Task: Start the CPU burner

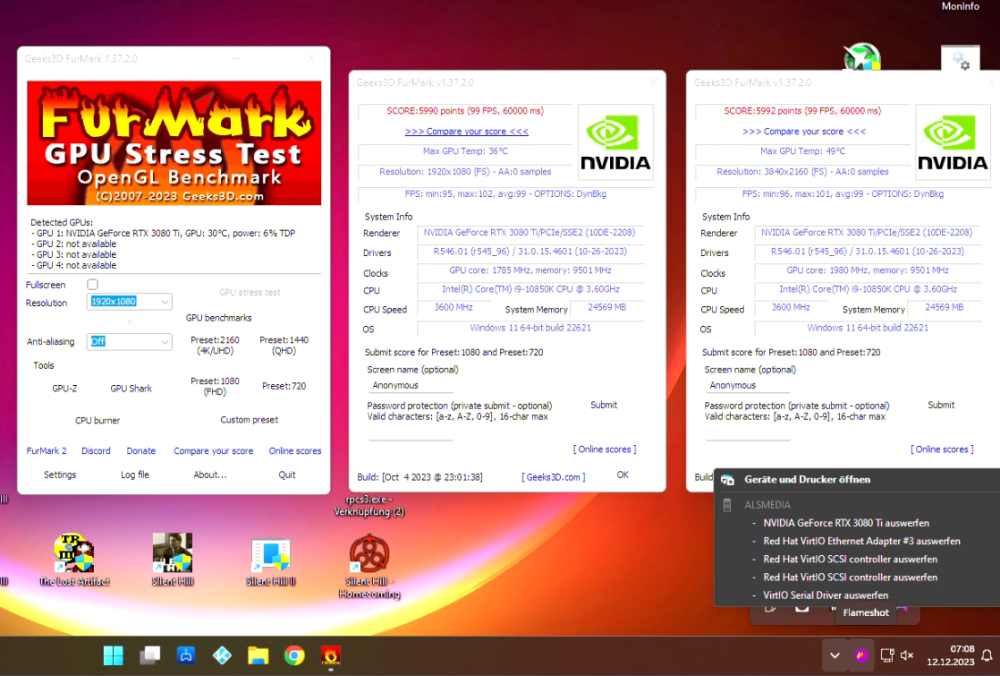Action: pyautogui.click(x=98, y=420)
